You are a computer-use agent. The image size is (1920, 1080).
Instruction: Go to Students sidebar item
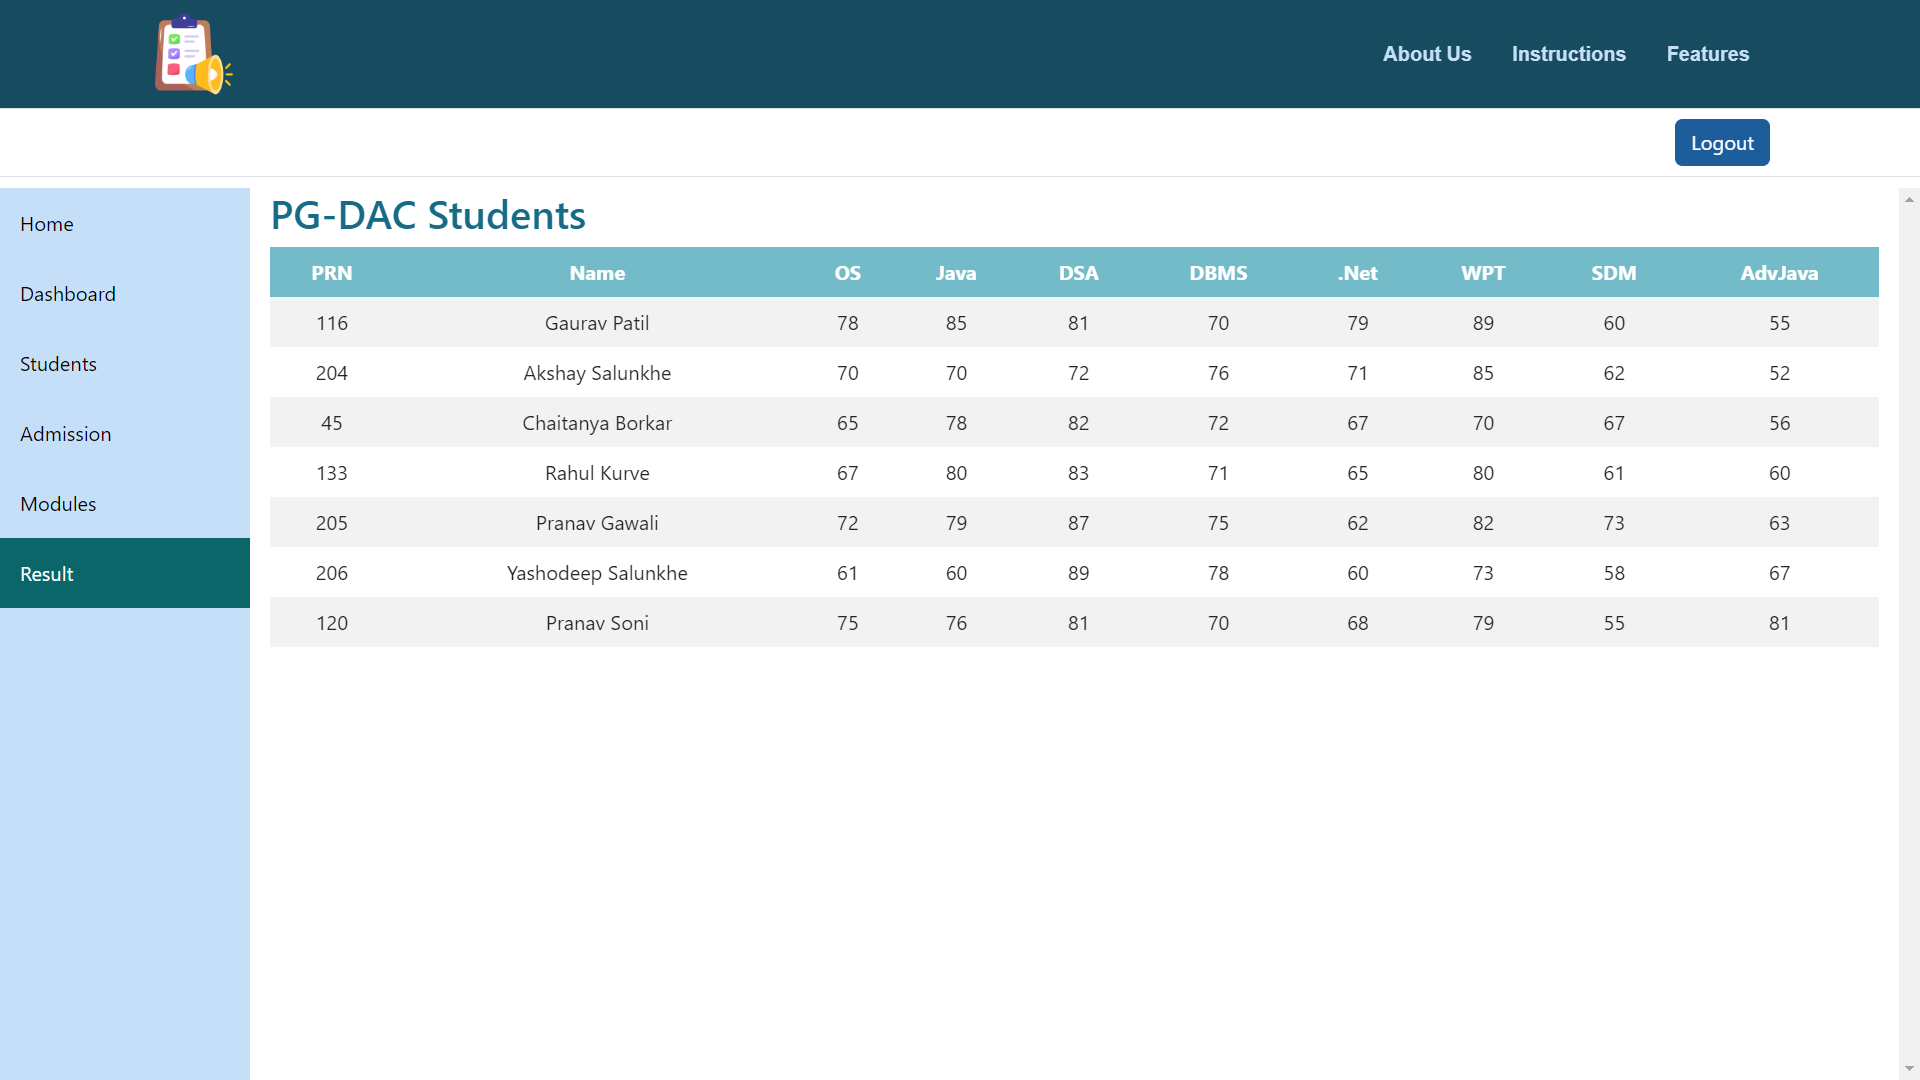[x=58, y=364]
